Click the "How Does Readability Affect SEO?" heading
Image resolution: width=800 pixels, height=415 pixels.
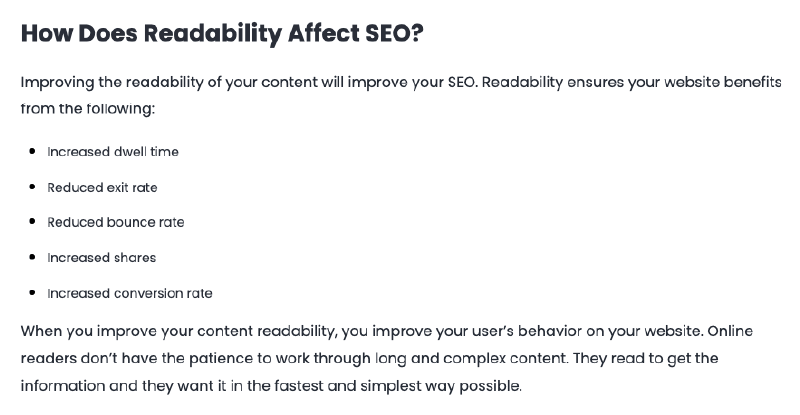[x=221, y=32]
